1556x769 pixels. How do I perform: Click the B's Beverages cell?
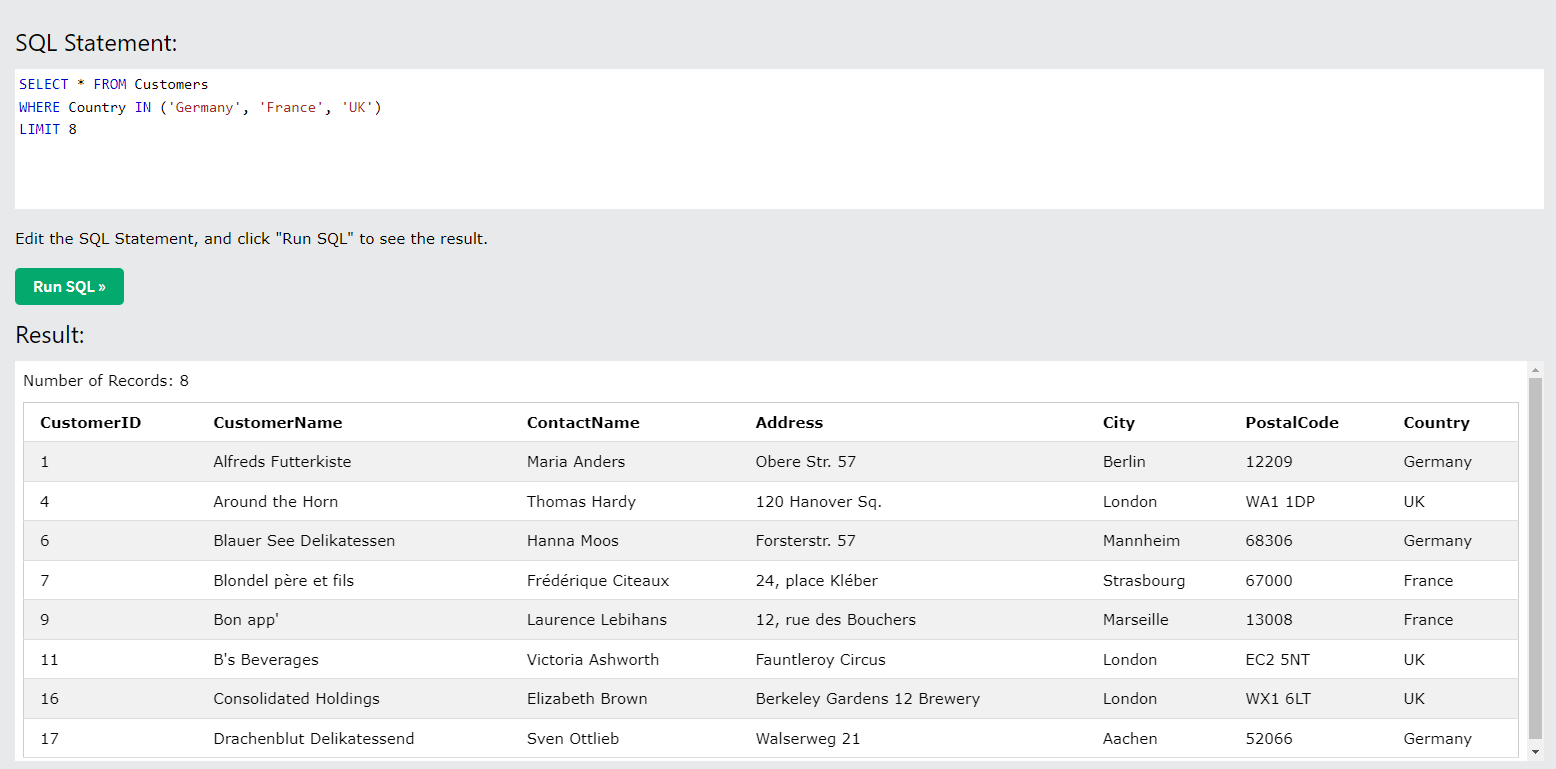point(266,659)
